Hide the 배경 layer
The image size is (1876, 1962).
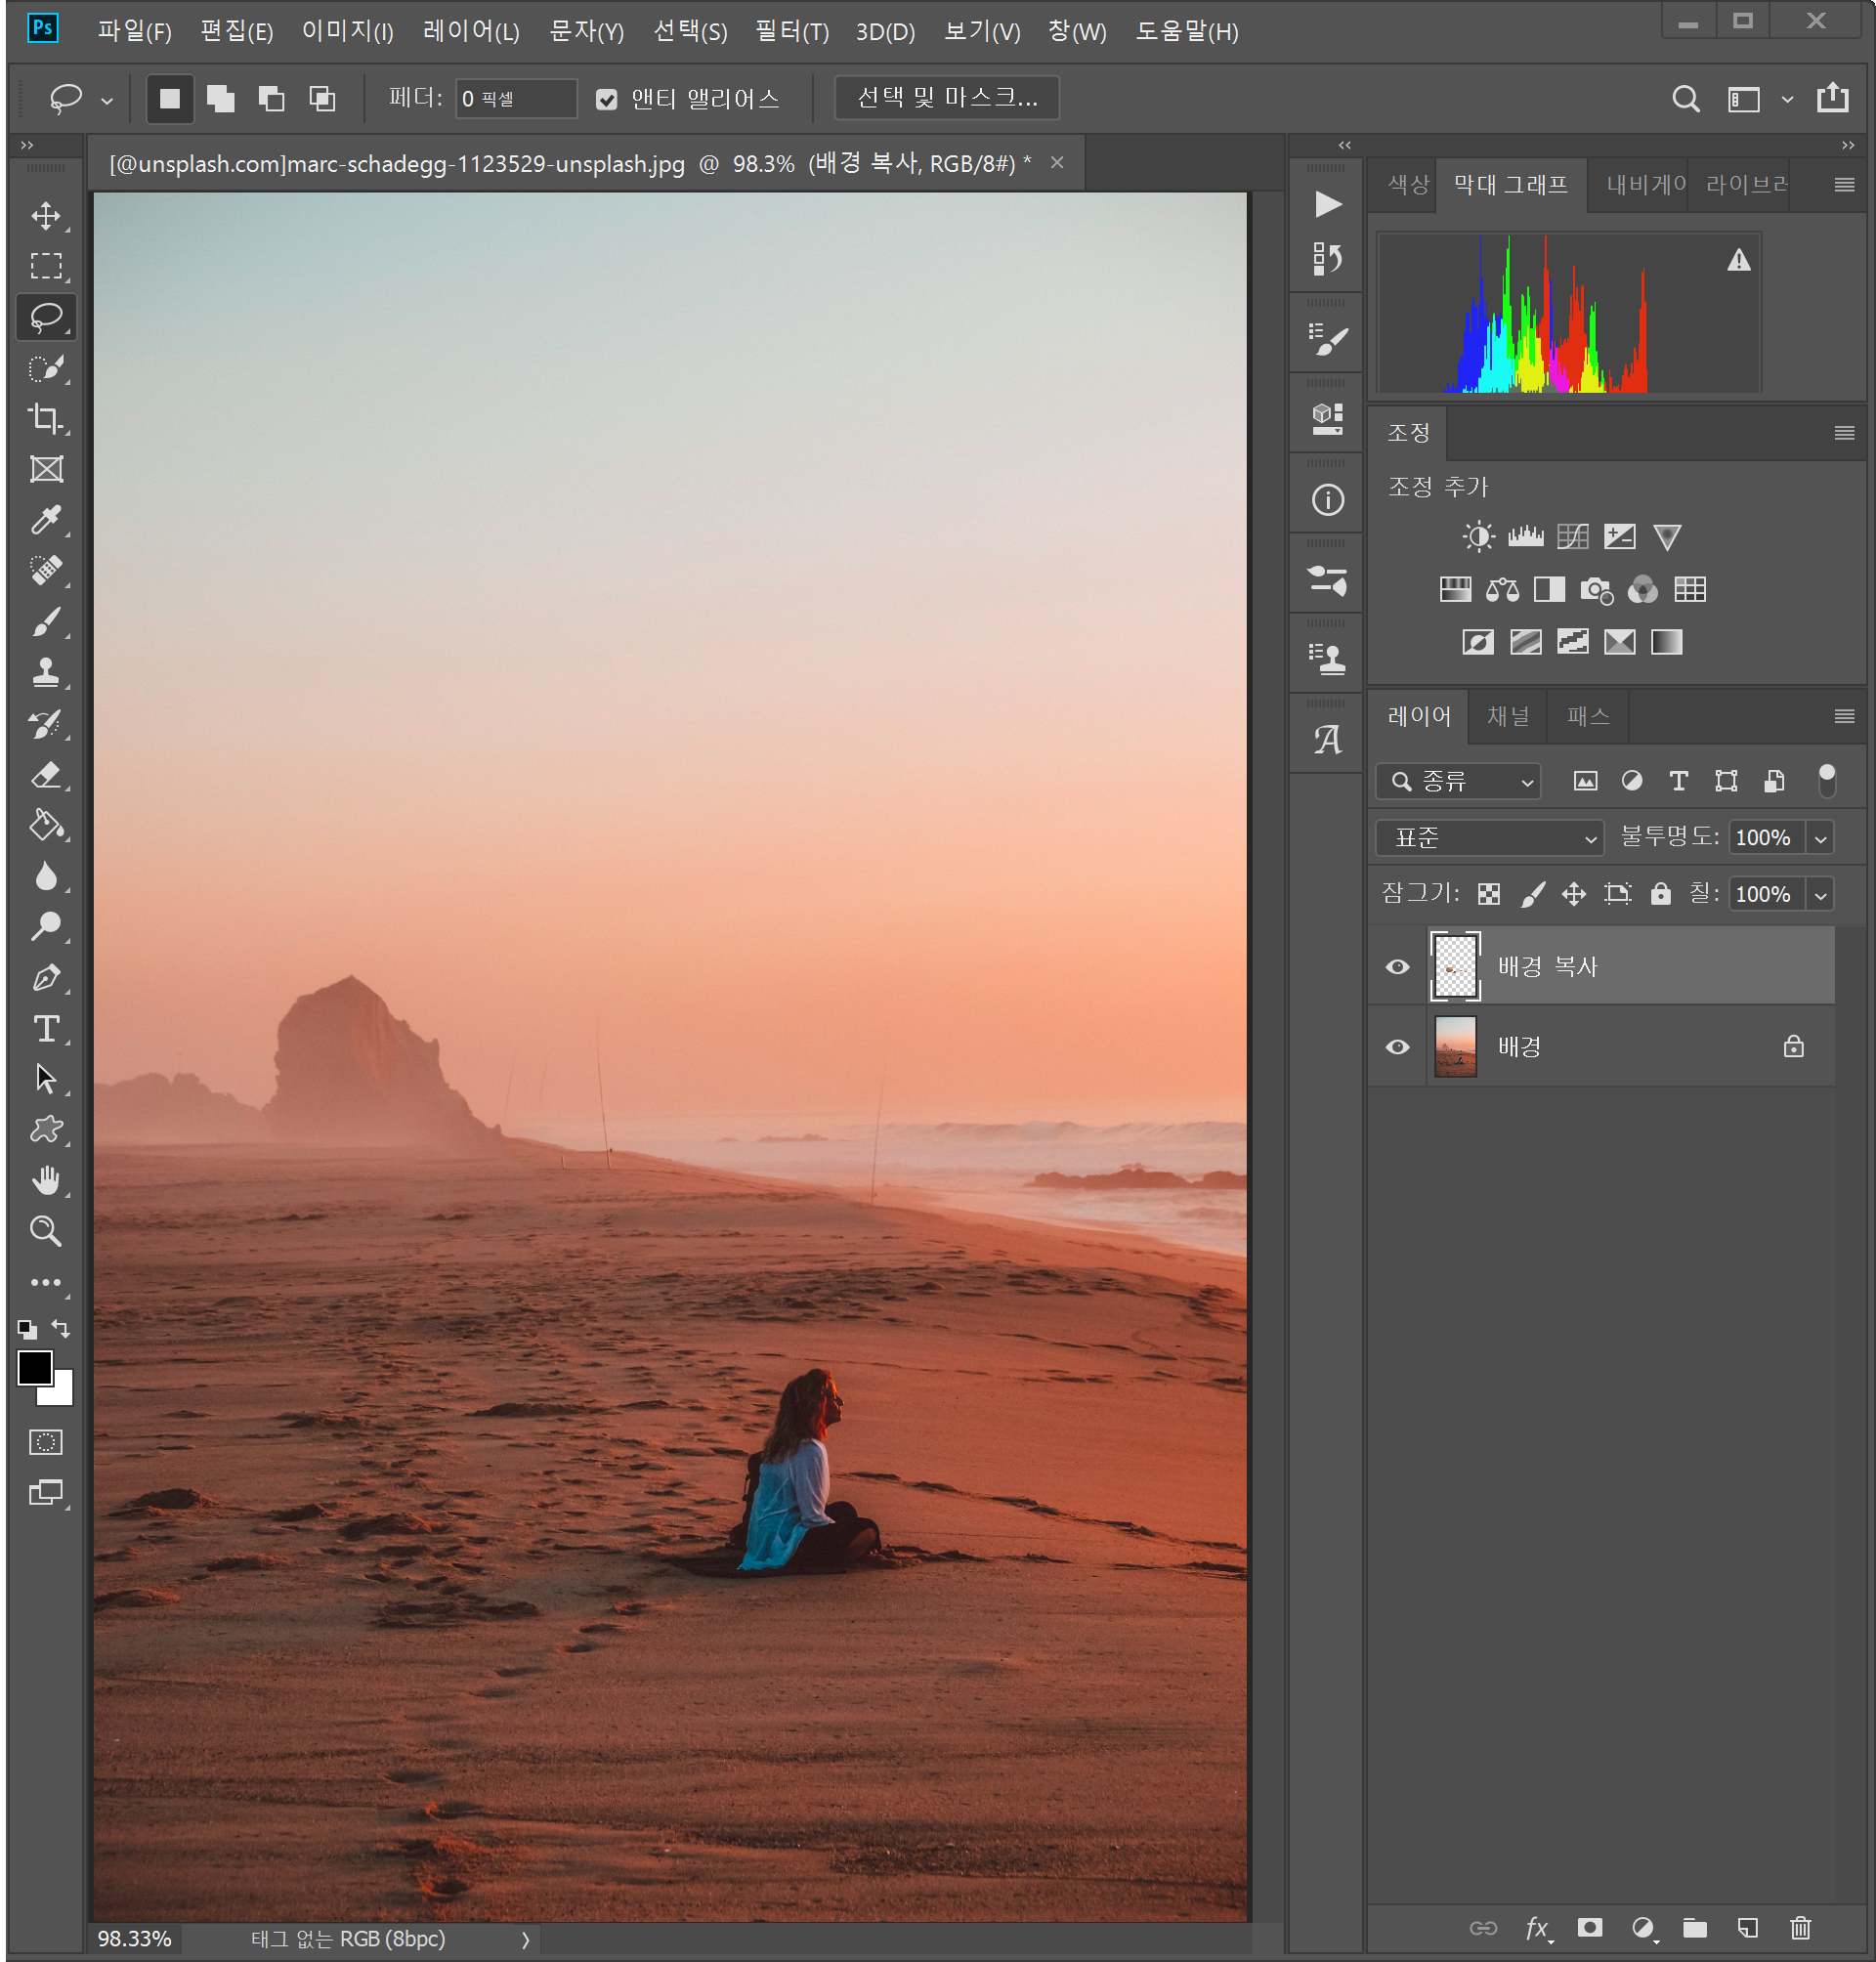coord(1397,1047)
